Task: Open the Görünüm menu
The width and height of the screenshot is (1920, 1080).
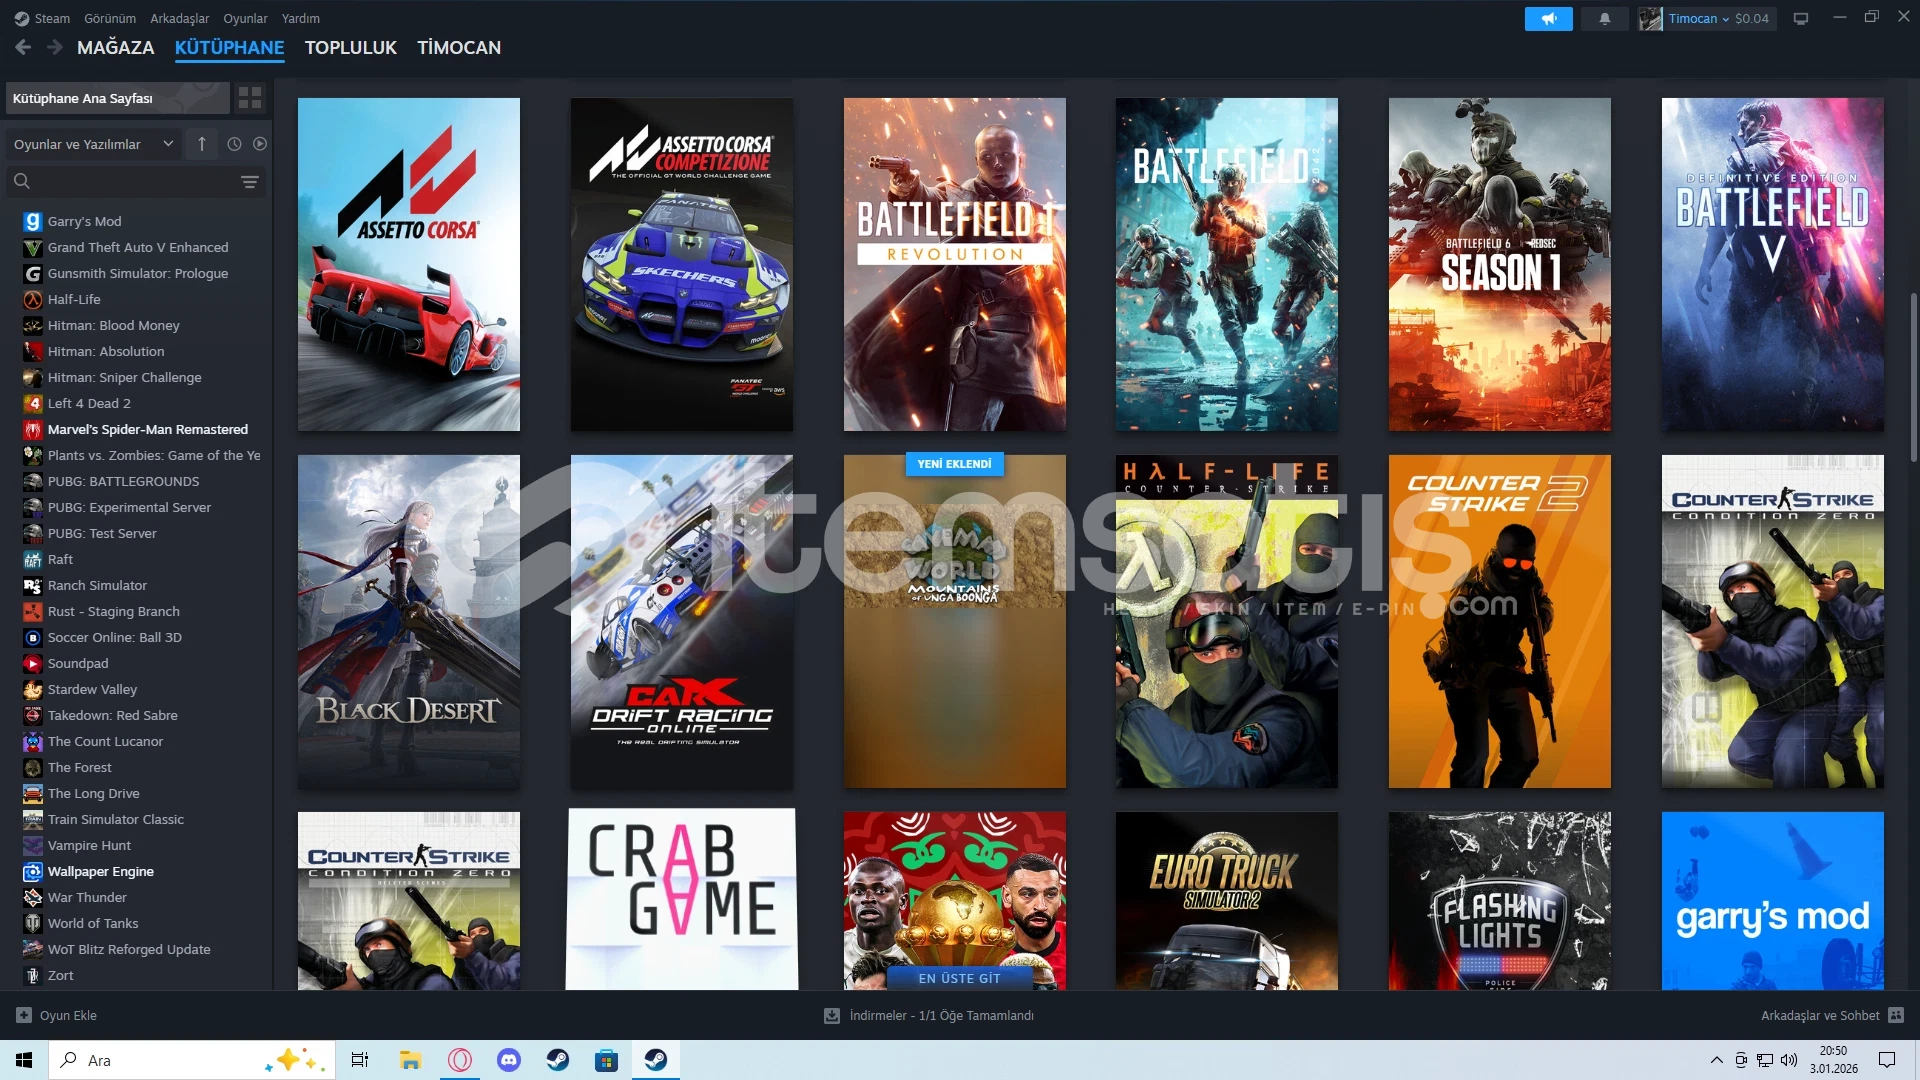Action: tap(109, 18)
